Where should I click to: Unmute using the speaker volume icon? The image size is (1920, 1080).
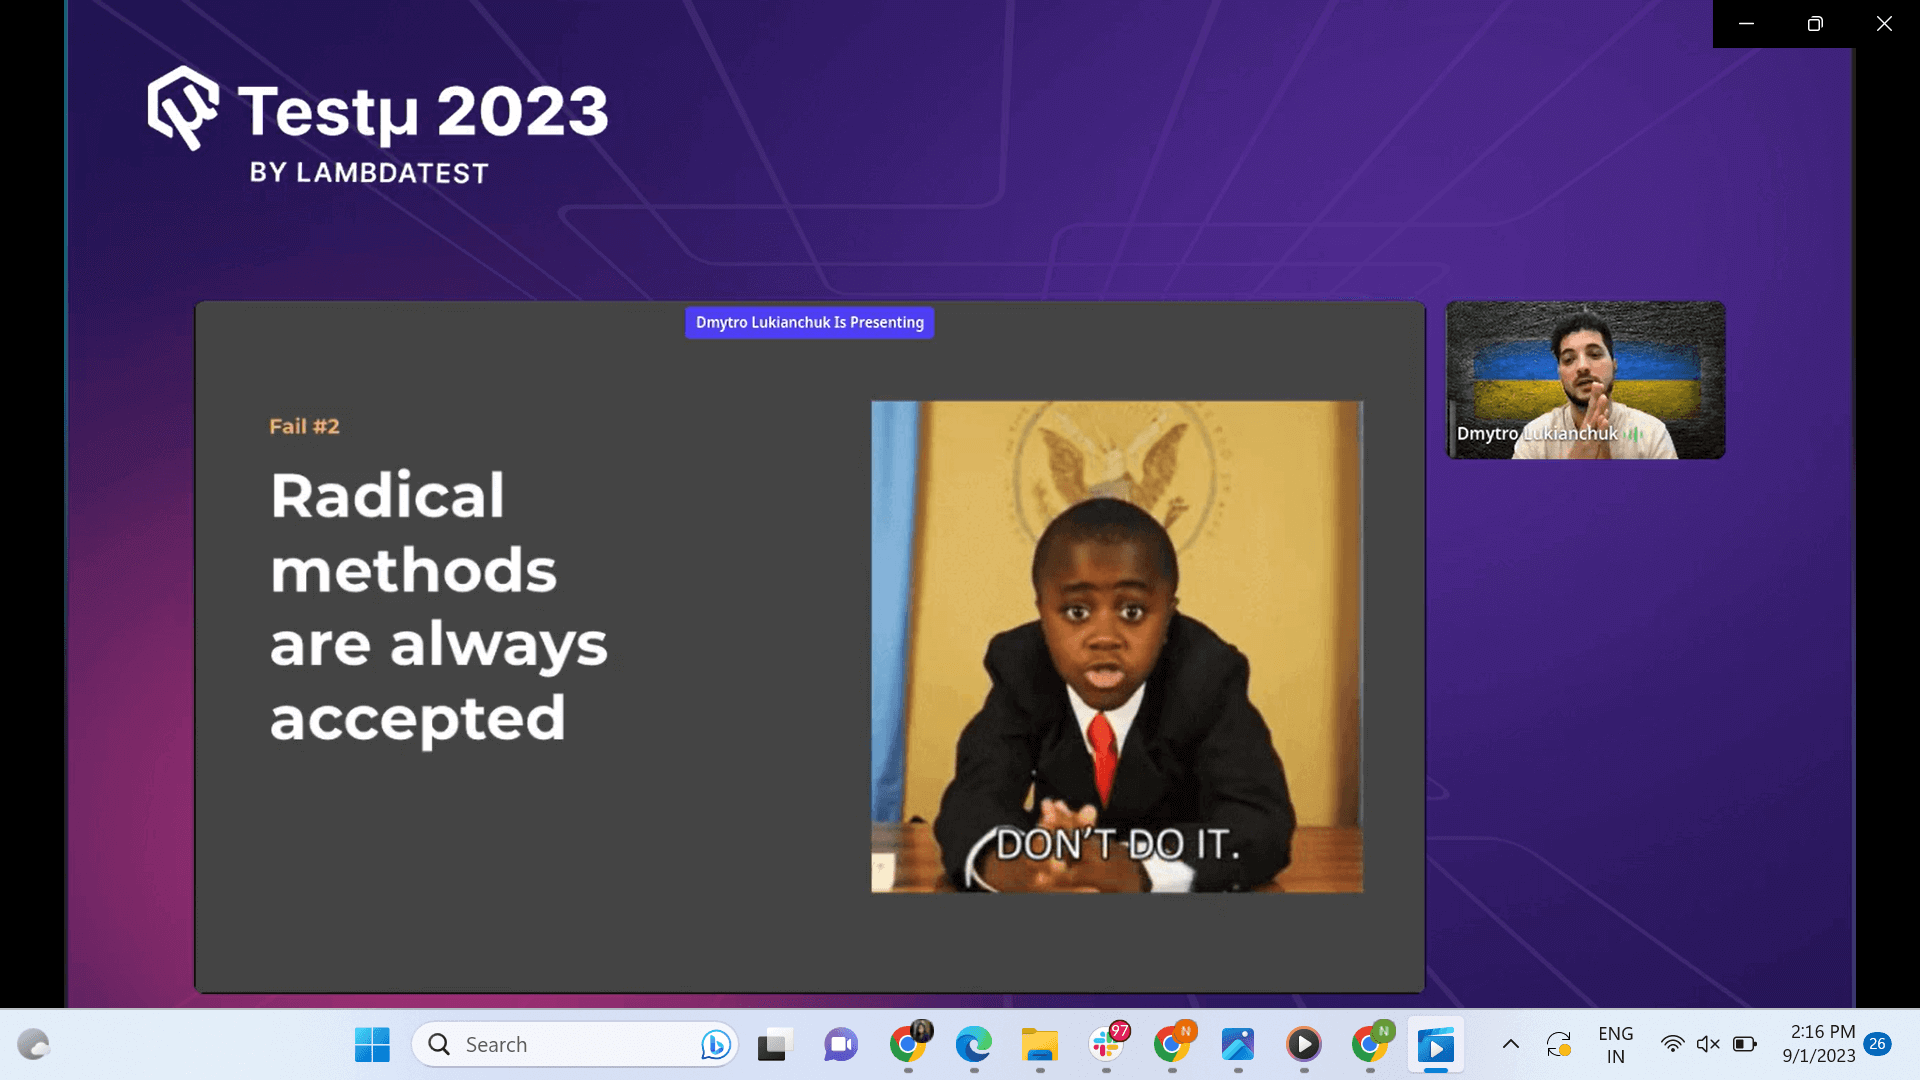1708,1044
